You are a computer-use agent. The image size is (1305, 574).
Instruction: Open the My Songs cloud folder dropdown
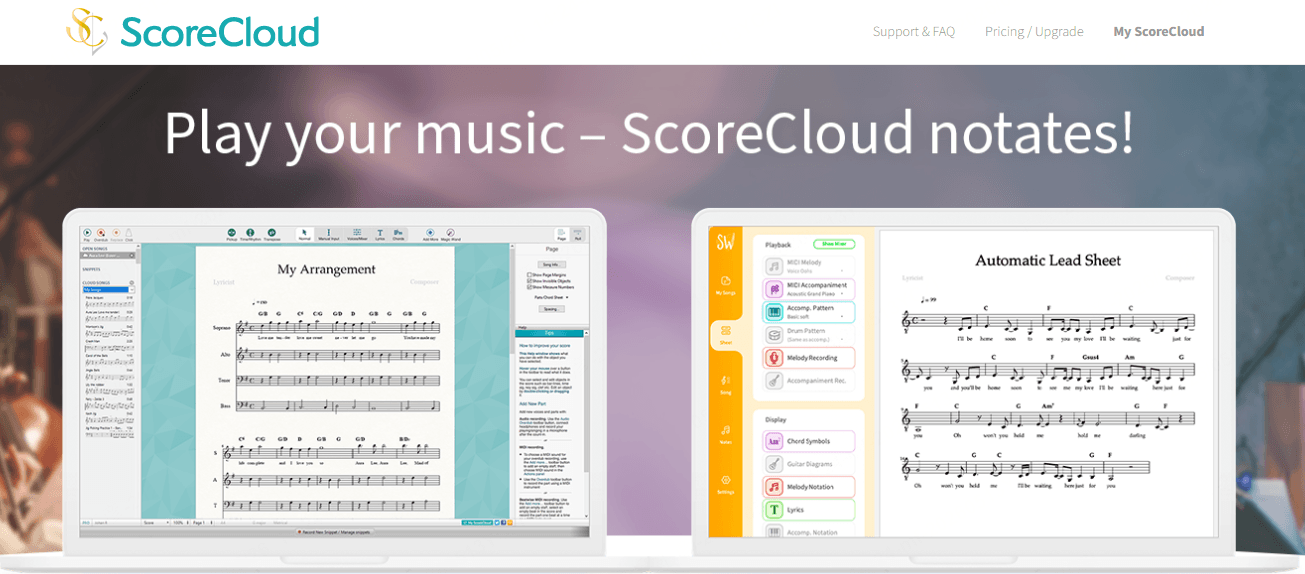pos(108,290)
